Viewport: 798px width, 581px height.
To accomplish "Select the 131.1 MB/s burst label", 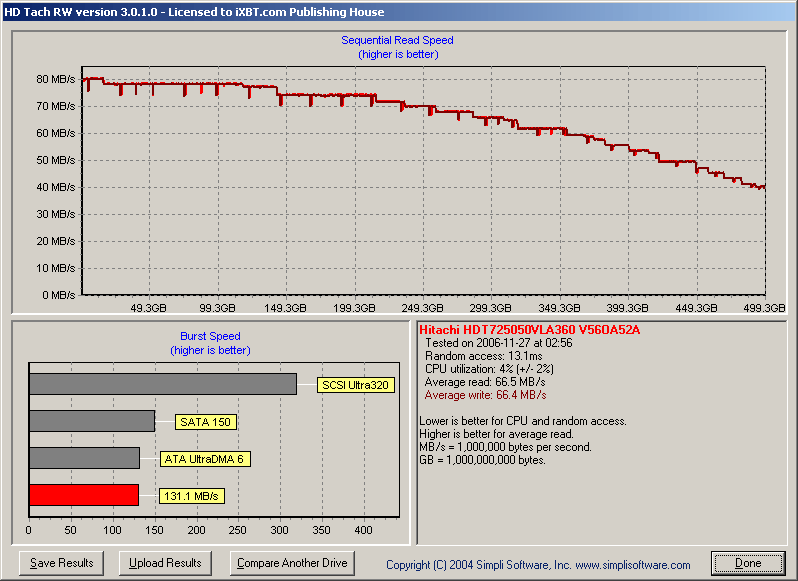I will [x=191, y=496].
